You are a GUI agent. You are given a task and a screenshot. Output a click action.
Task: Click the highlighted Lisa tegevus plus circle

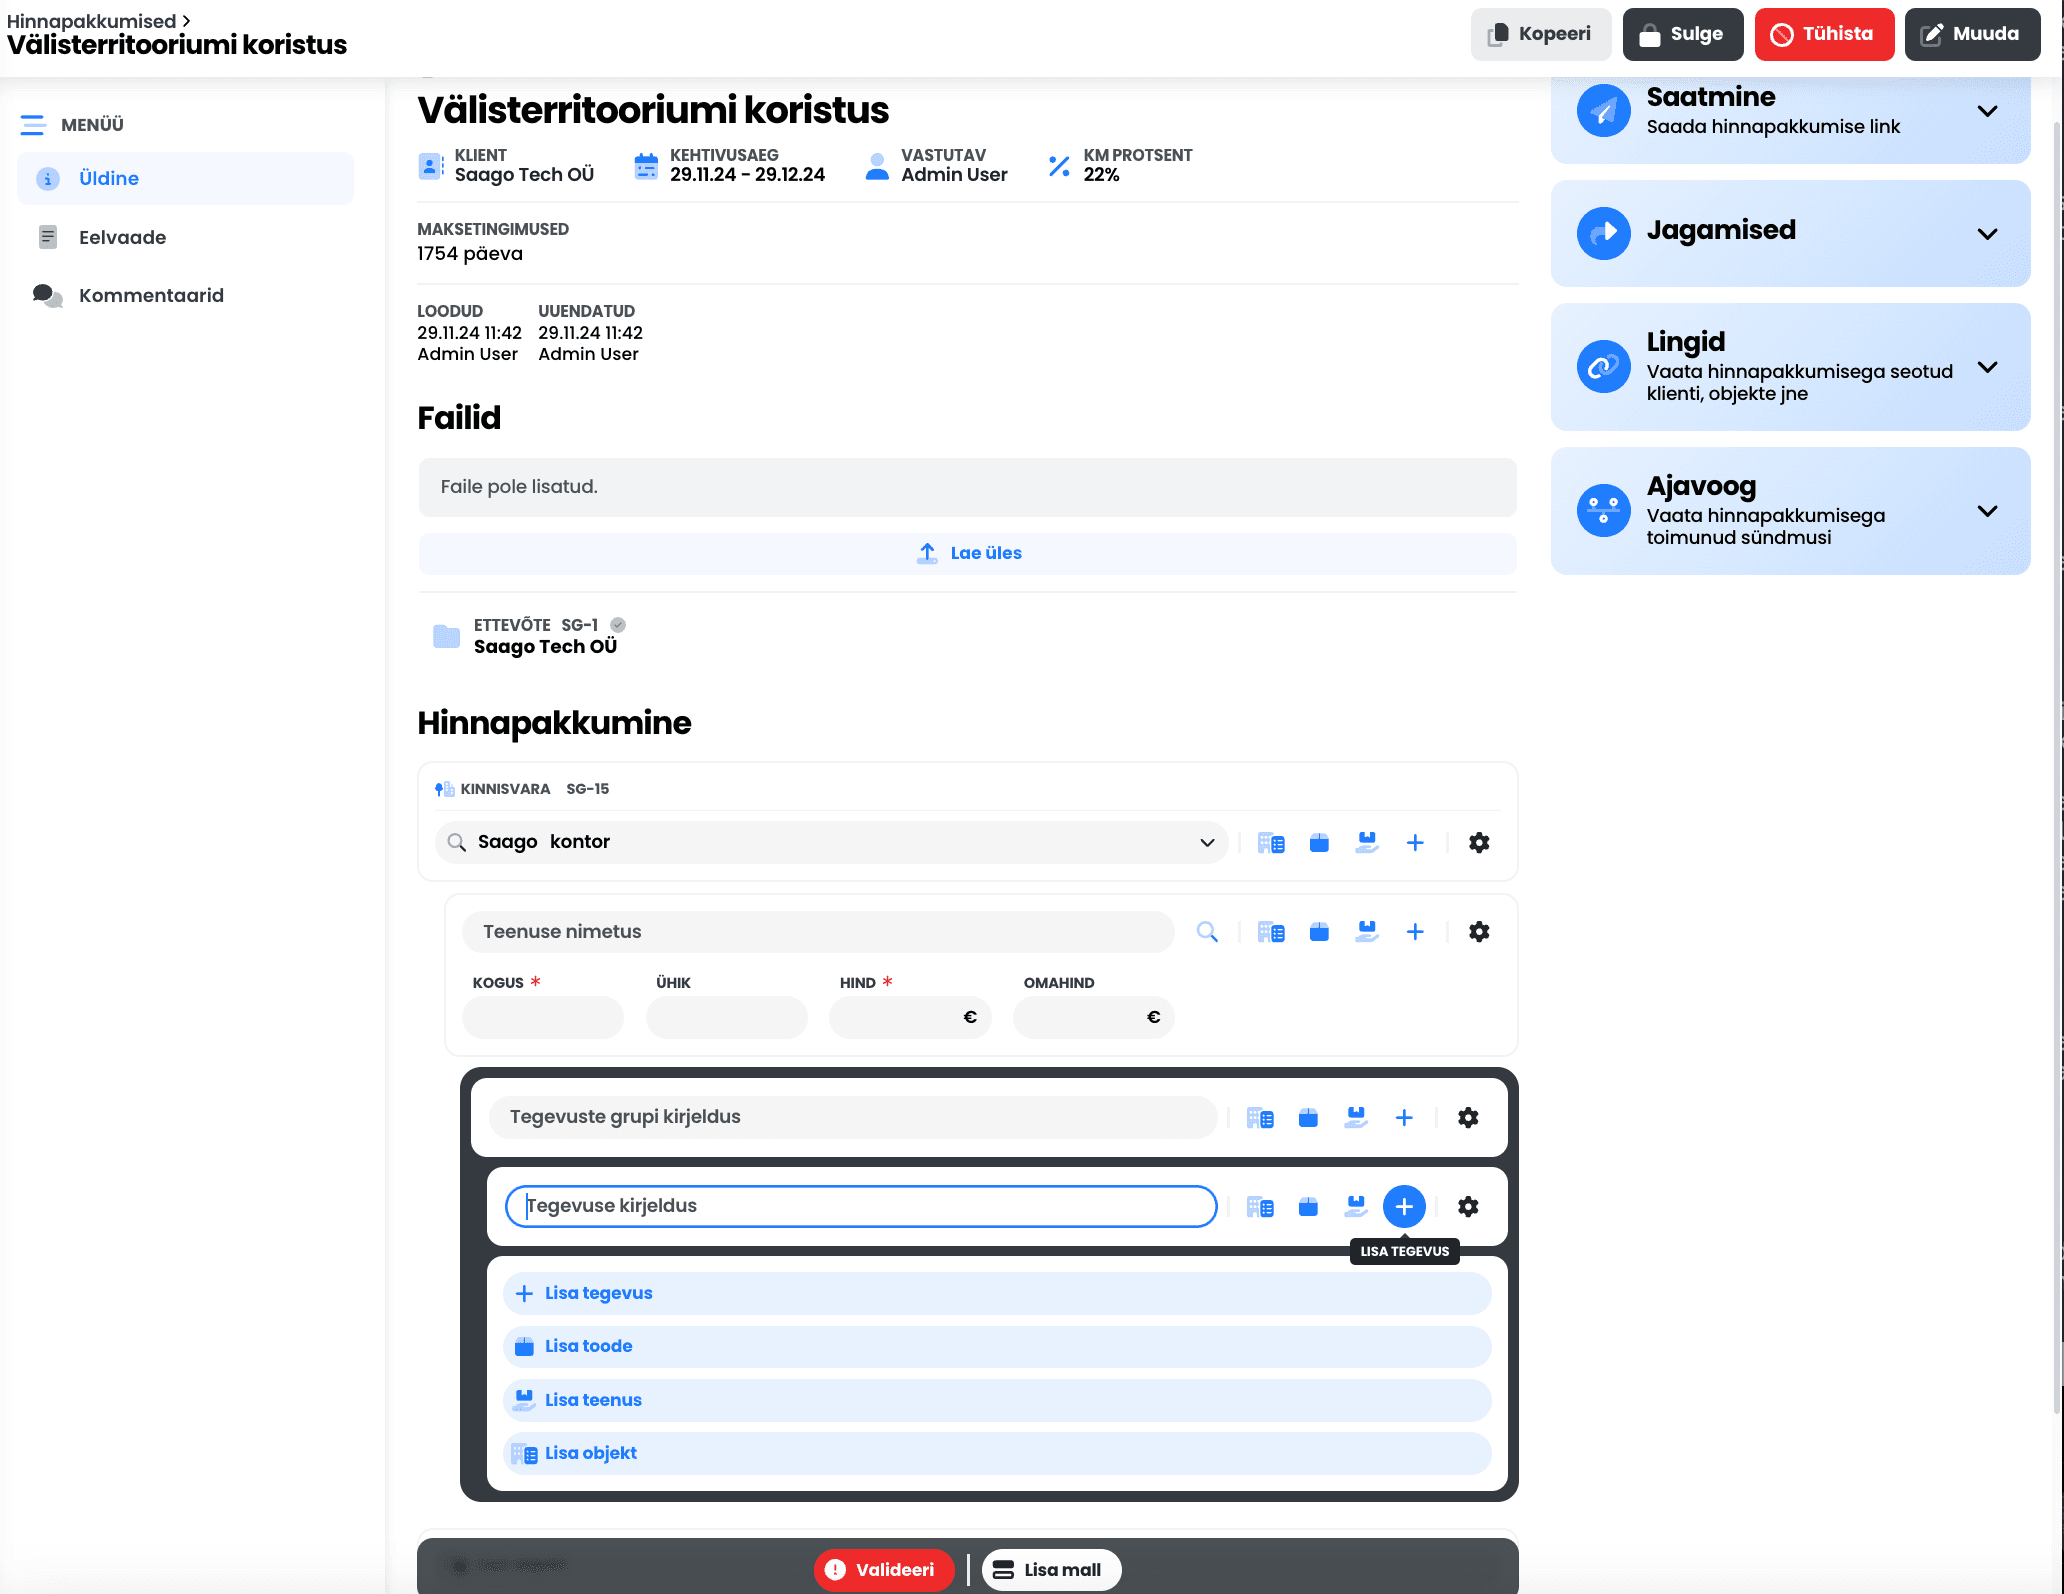1404,1207
